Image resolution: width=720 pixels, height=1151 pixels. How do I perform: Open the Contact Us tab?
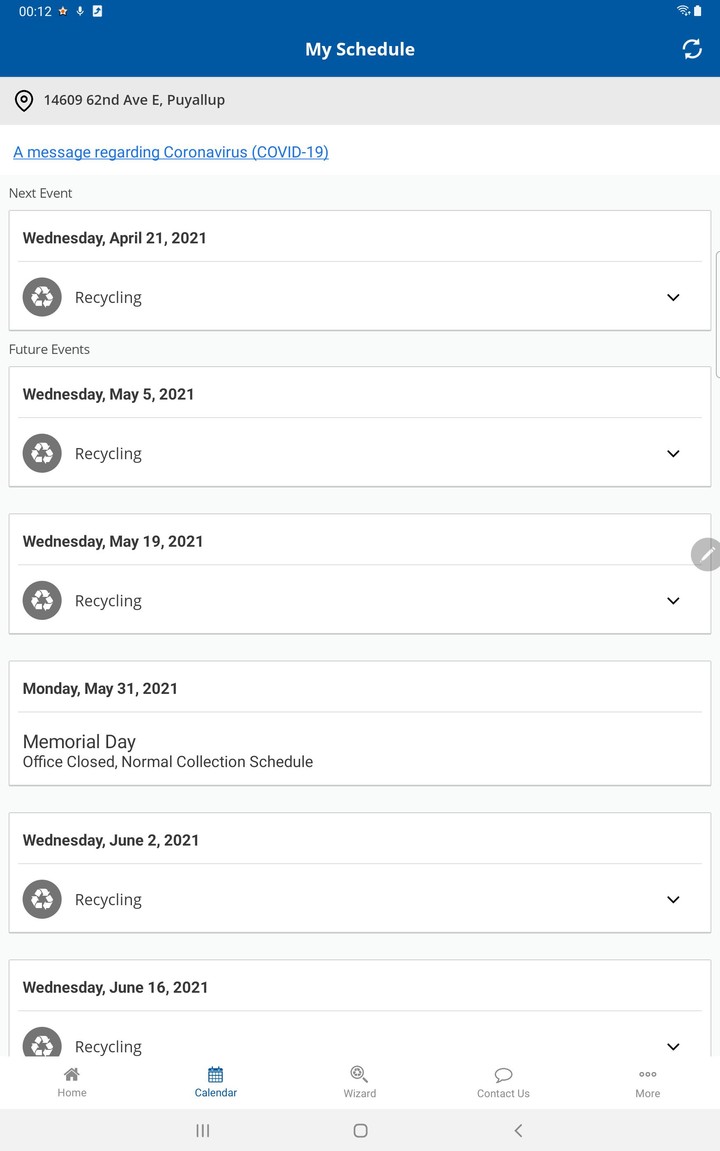coord(503,1082)
